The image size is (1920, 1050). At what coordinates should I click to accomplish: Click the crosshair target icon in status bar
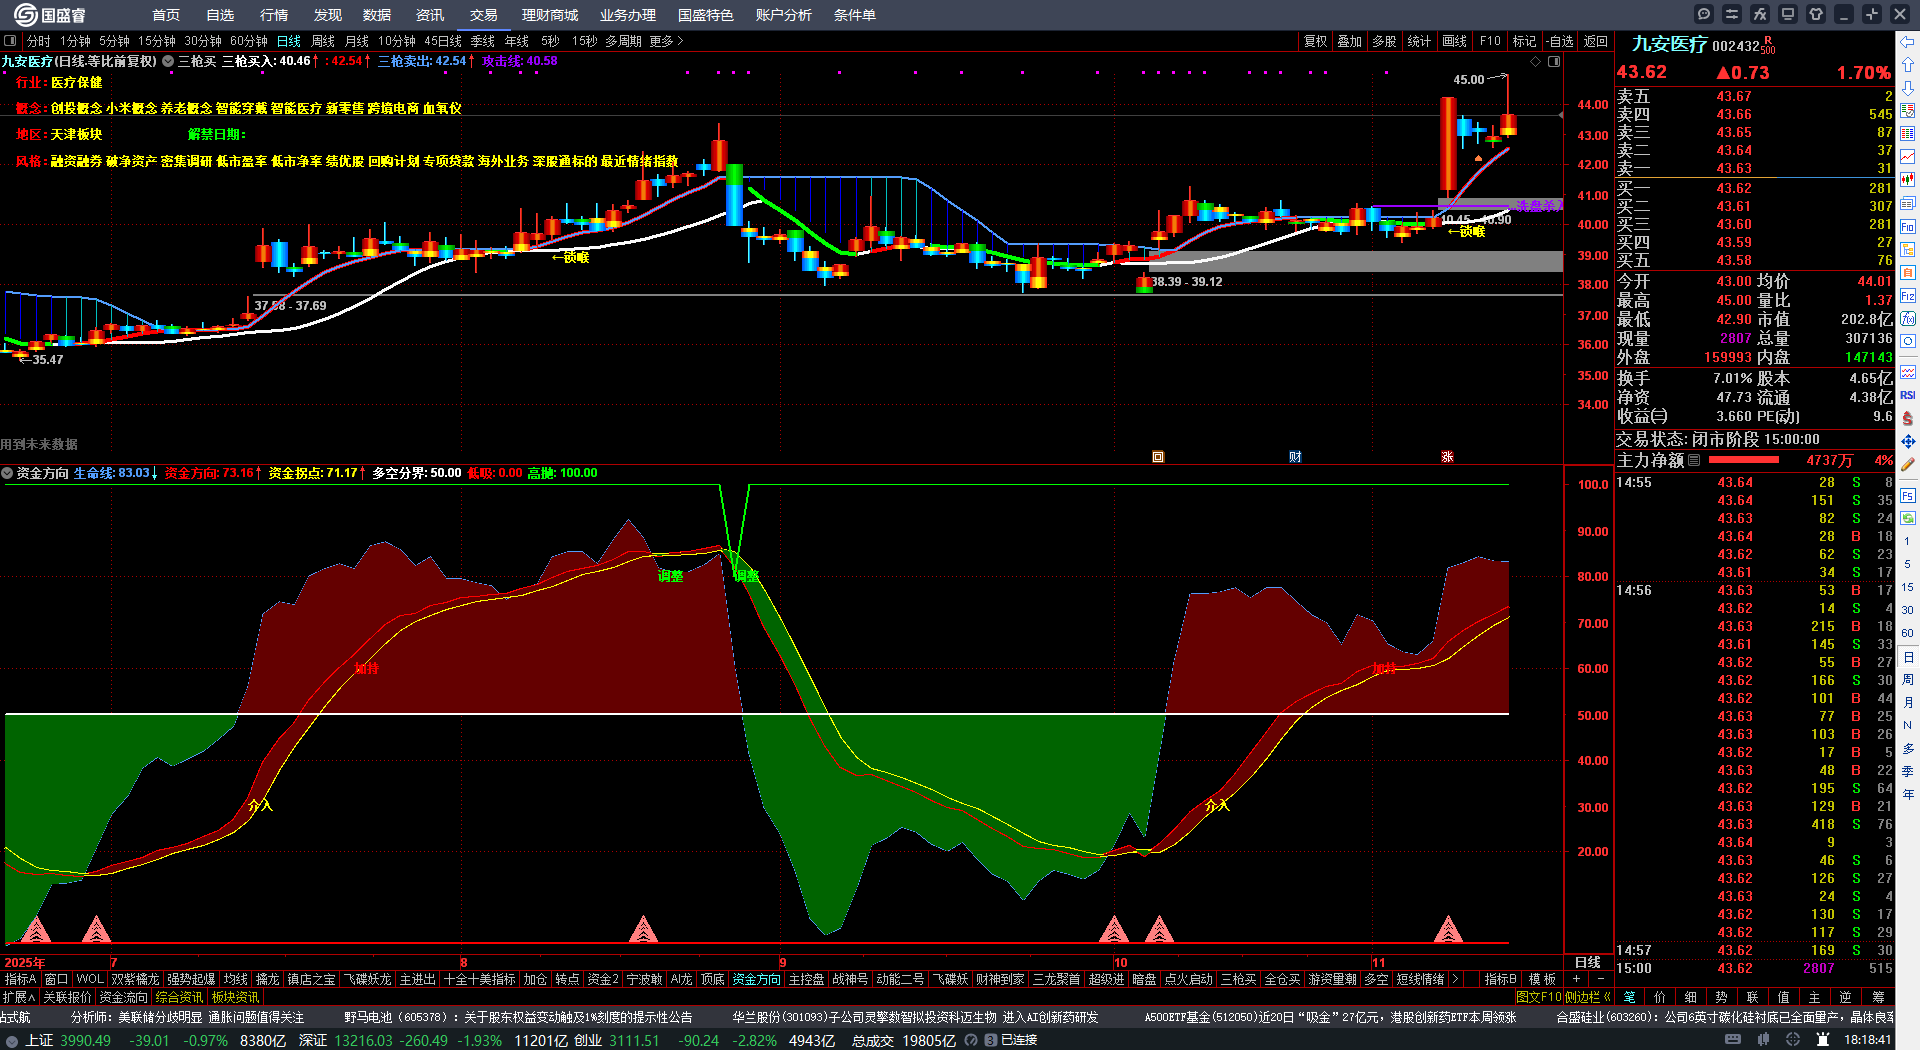click(1793, 1040)
